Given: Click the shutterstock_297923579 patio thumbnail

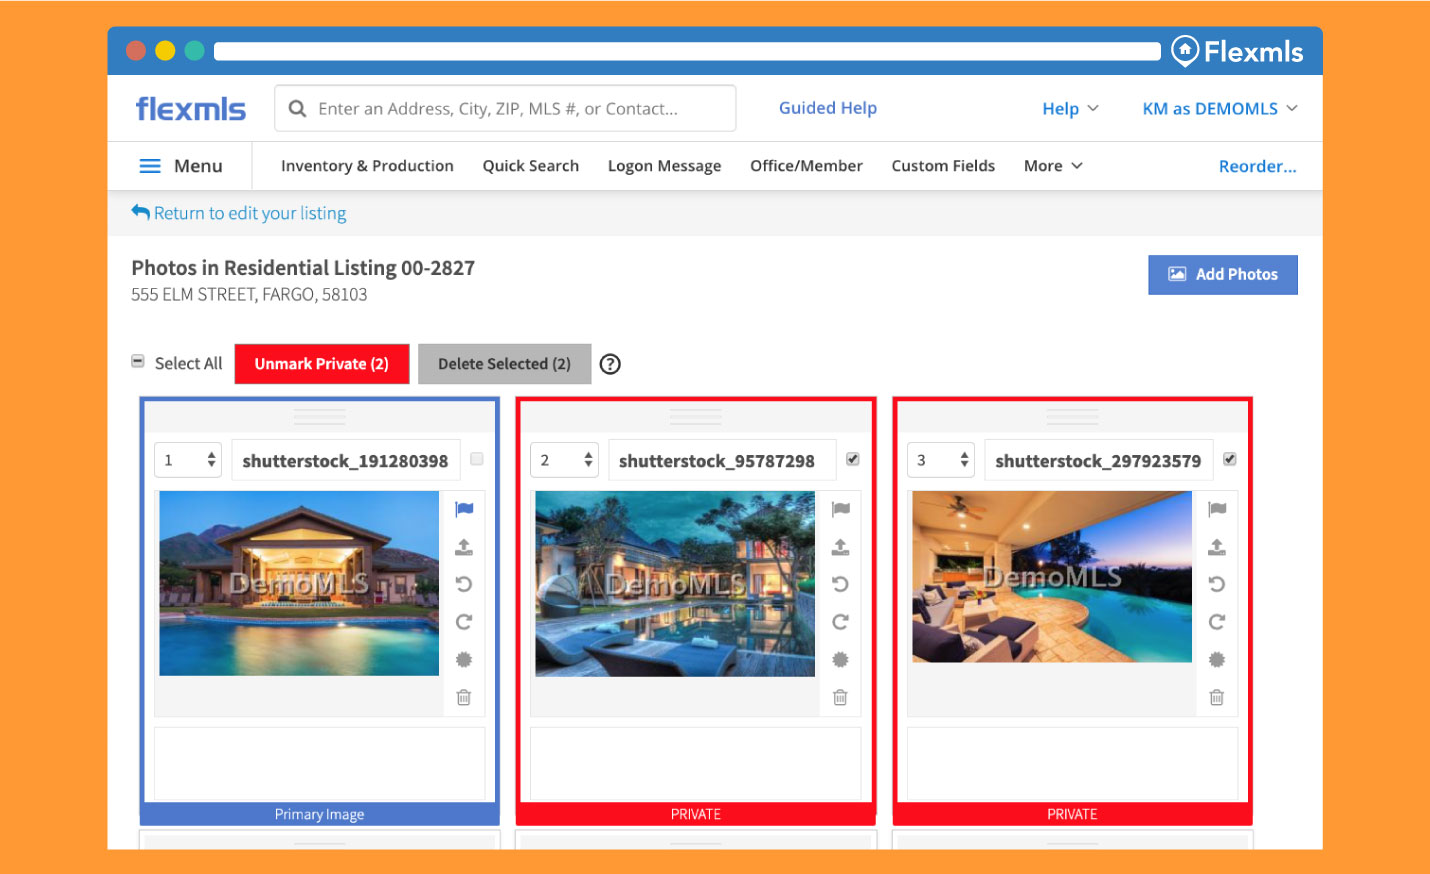Looking at the screenshot, I should point(1052,577).
